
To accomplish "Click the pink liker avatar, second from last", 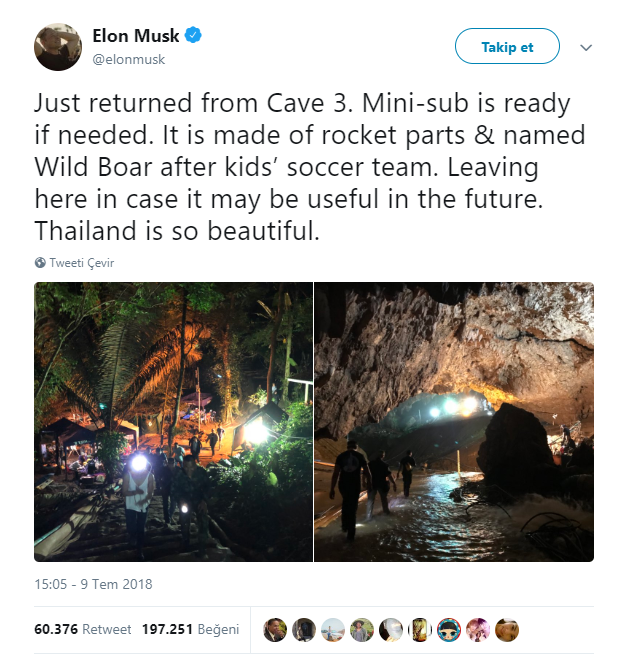I will pos(478,630).
